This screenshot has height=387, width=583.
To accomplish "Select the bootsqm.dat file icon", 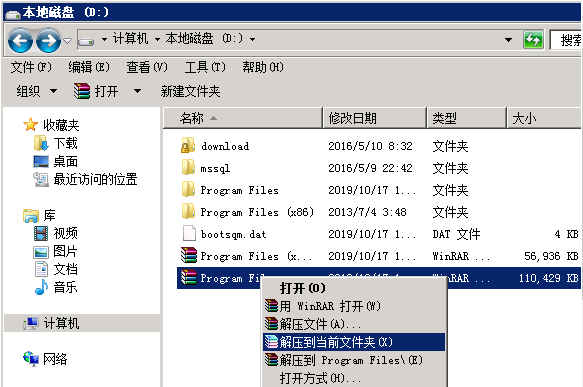I will [189, 233].
